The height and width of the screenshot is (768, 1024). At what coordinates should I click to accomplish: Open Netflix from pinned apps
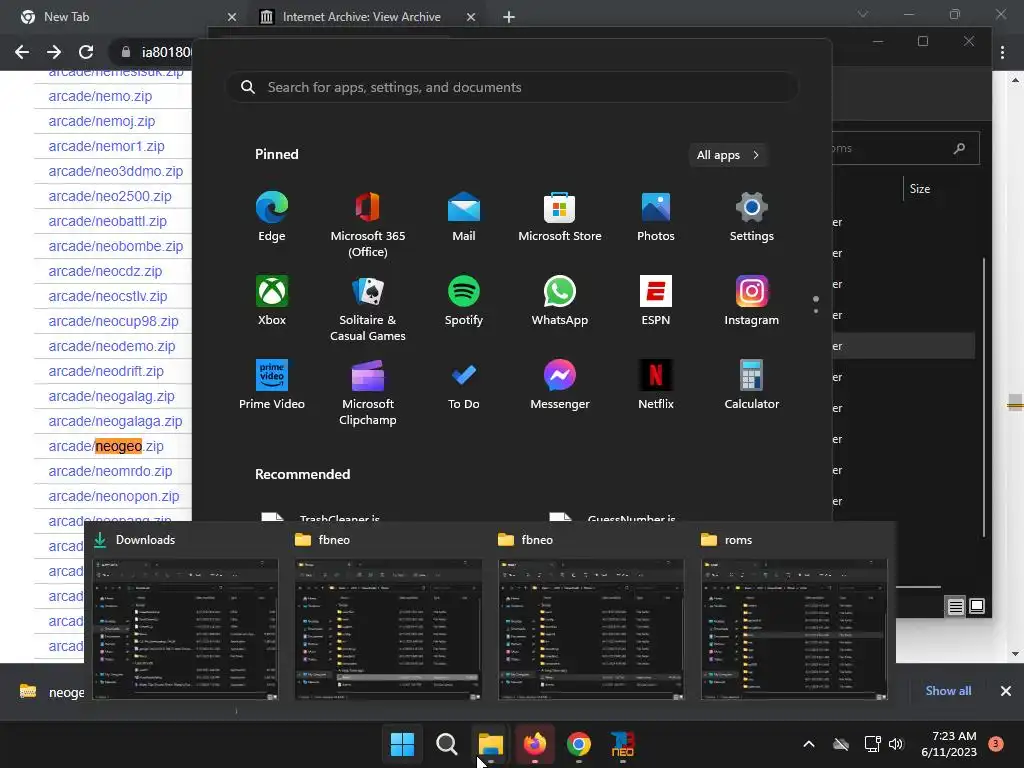click(x=656, y=385)
